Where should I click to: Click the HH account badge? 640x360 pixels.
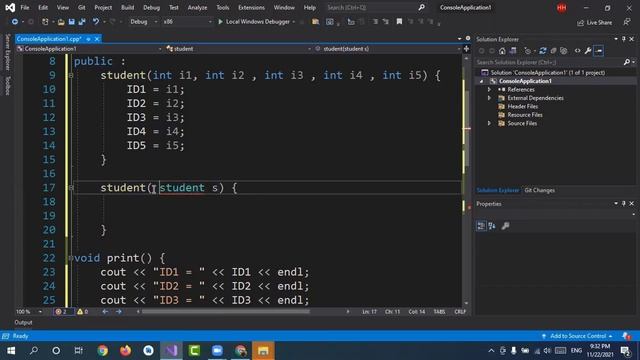tap(562, 7)
